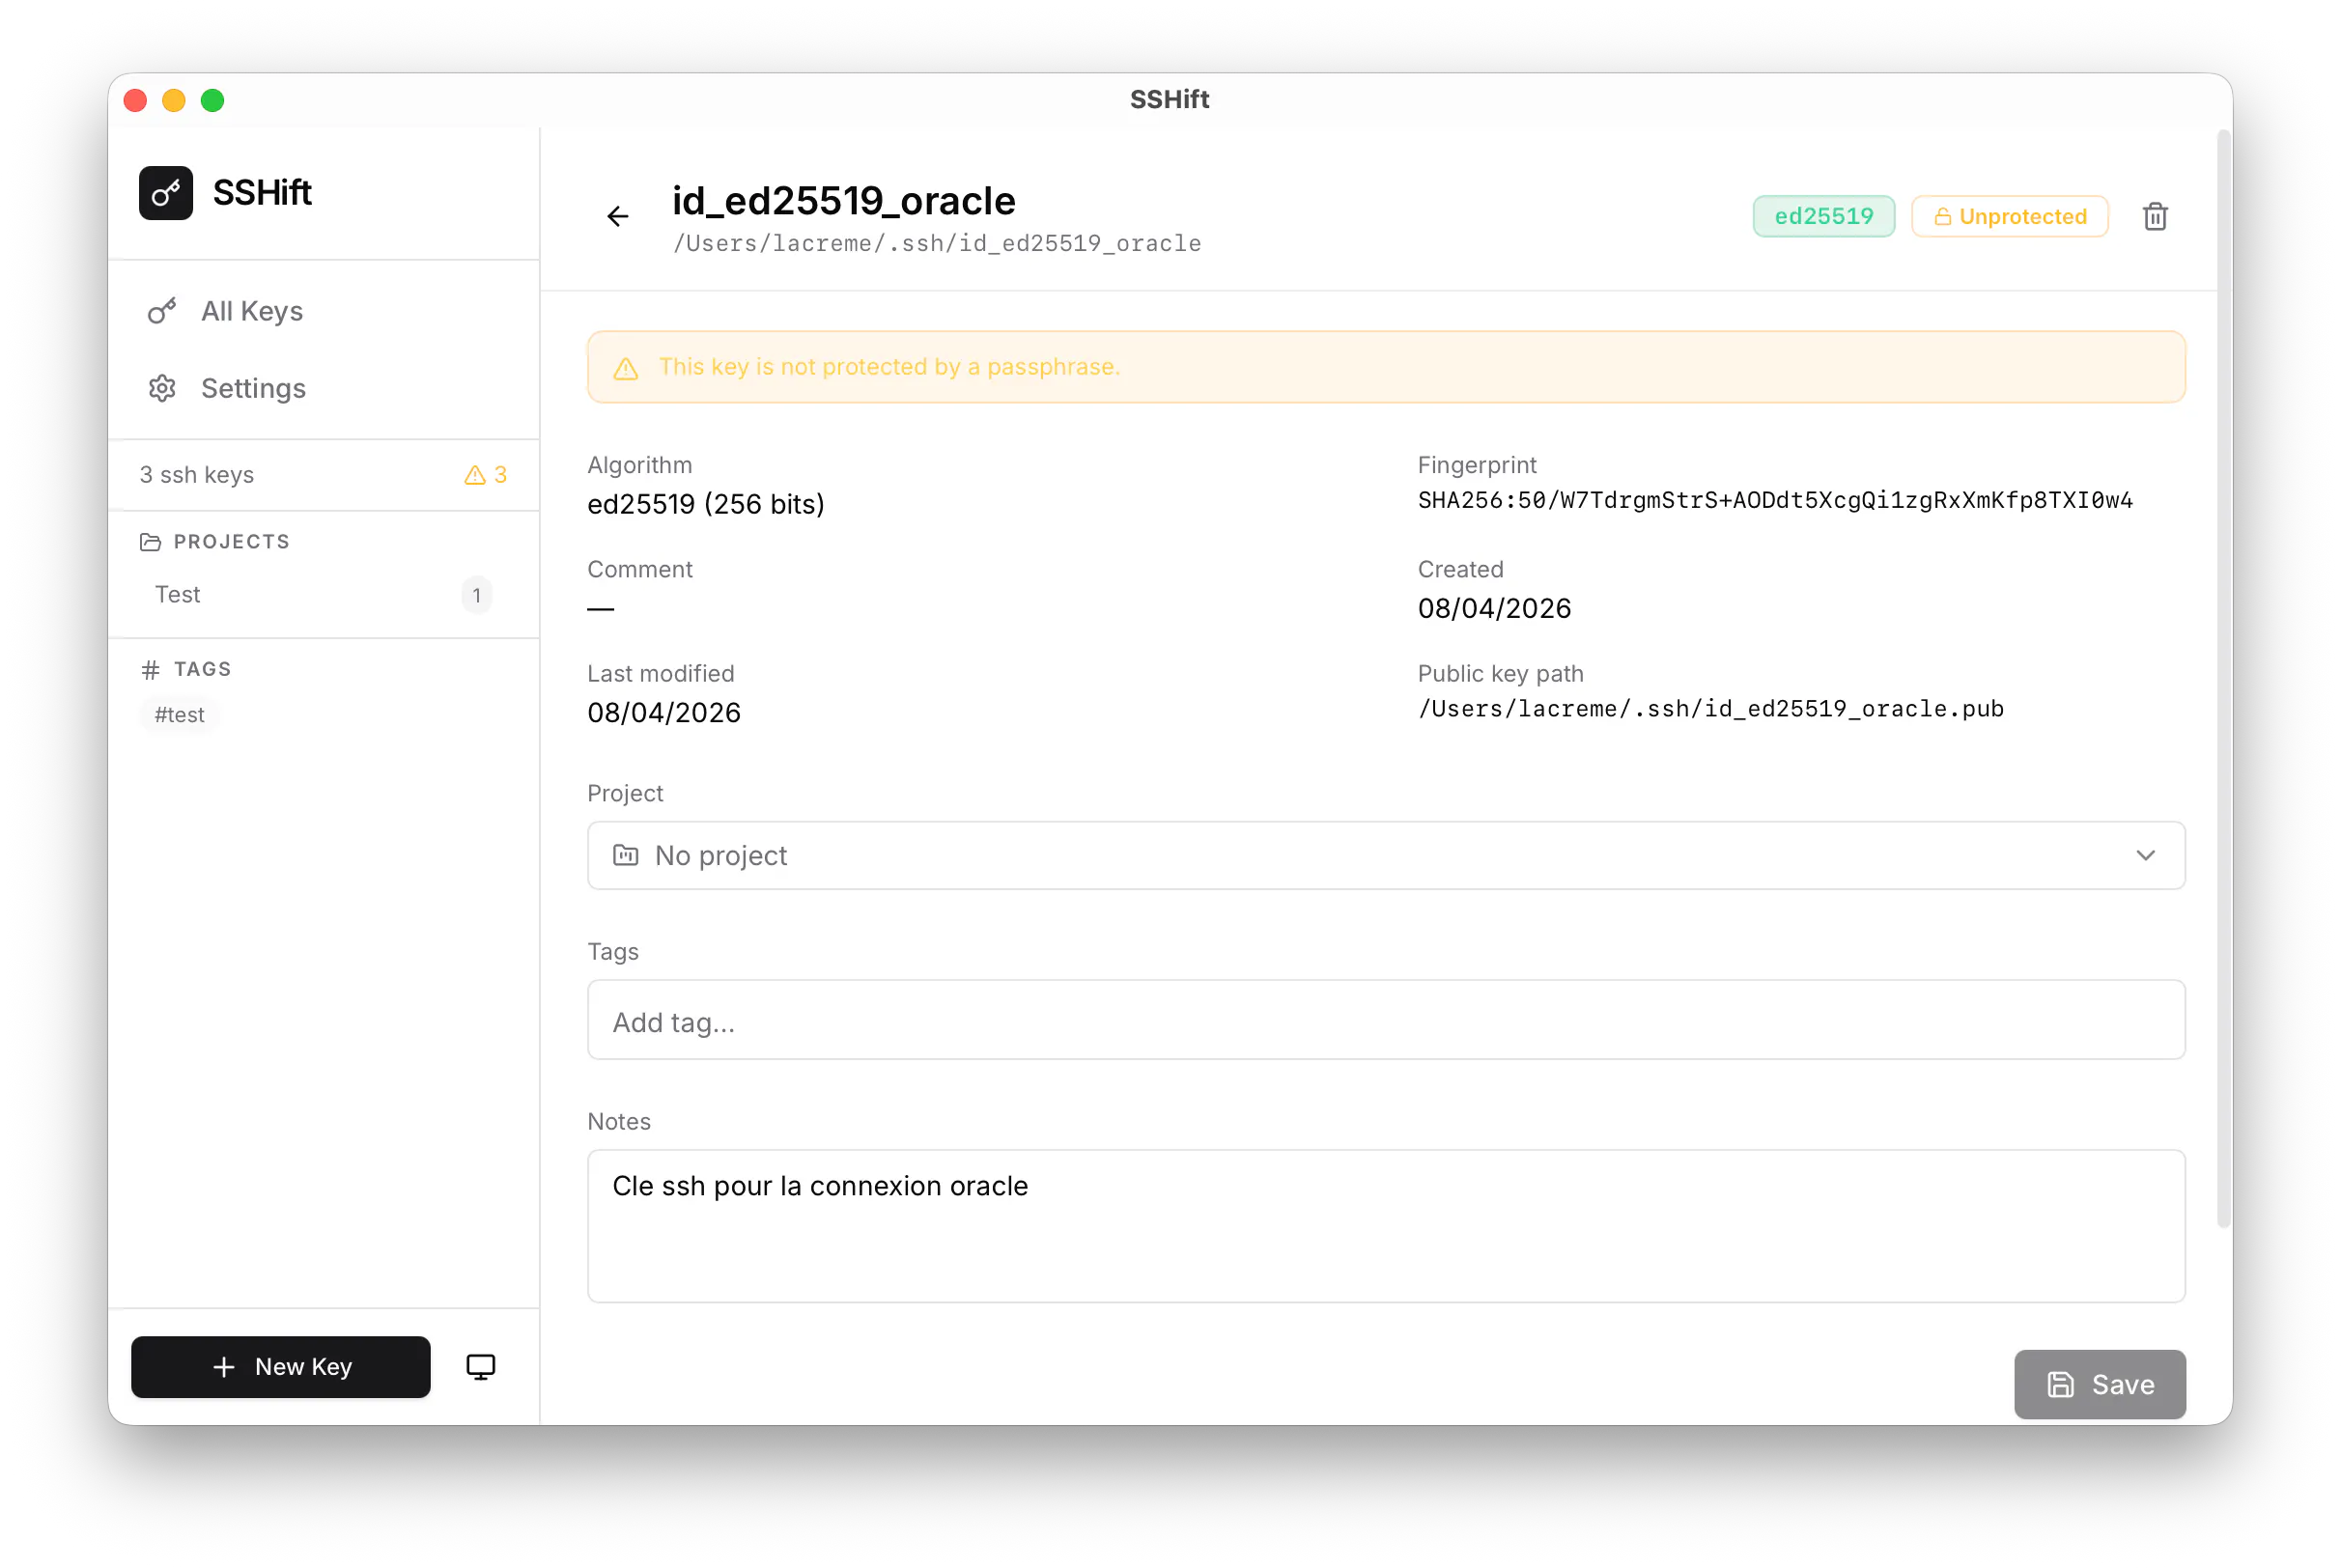Expand the project dropdown chevron
Image resolution: width=2341 pixels, height=1568 pixels.
pyautogui.click(x=2145, y=855)
